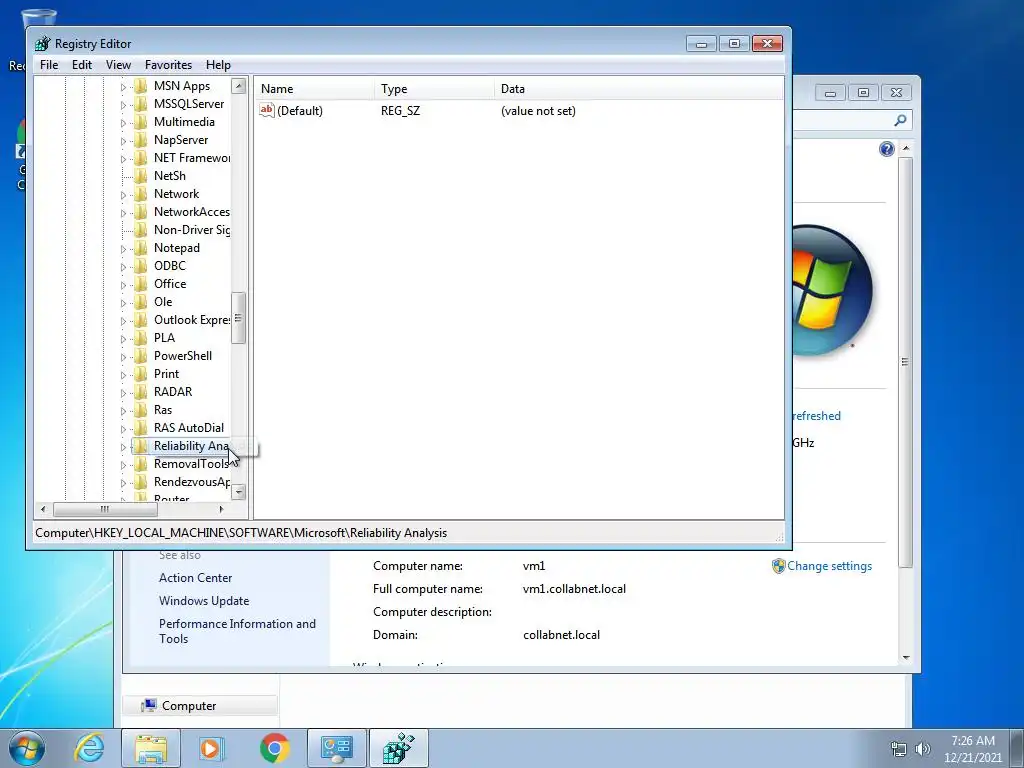This screenshot has width=1024, height=768.
Task: Open the Edit menu
Action: point(82,65)
